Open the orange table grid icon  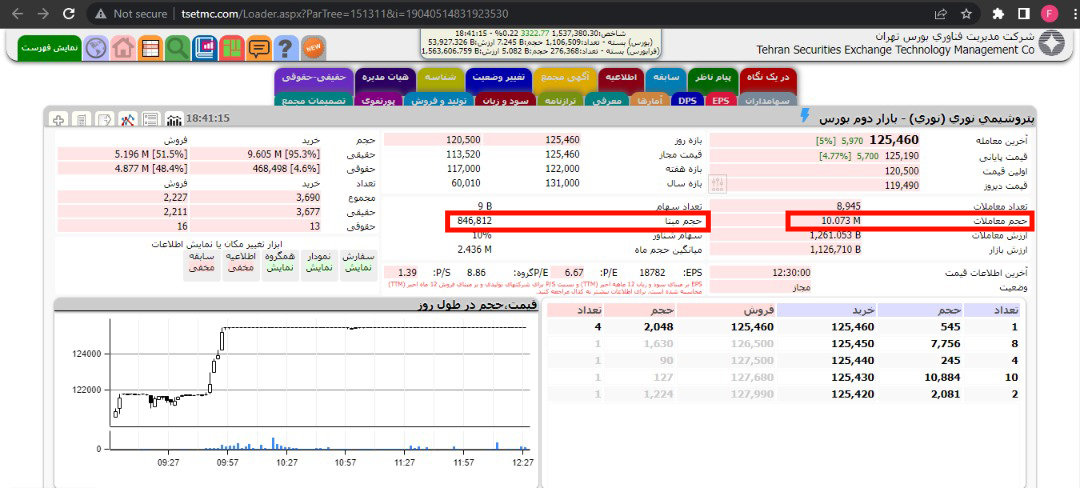(150, 47)
